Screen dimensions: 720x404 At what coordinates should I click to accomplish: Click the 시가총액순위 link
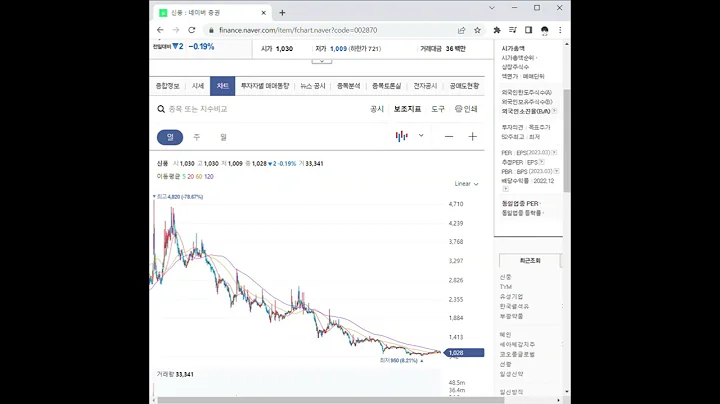[518, 58]
